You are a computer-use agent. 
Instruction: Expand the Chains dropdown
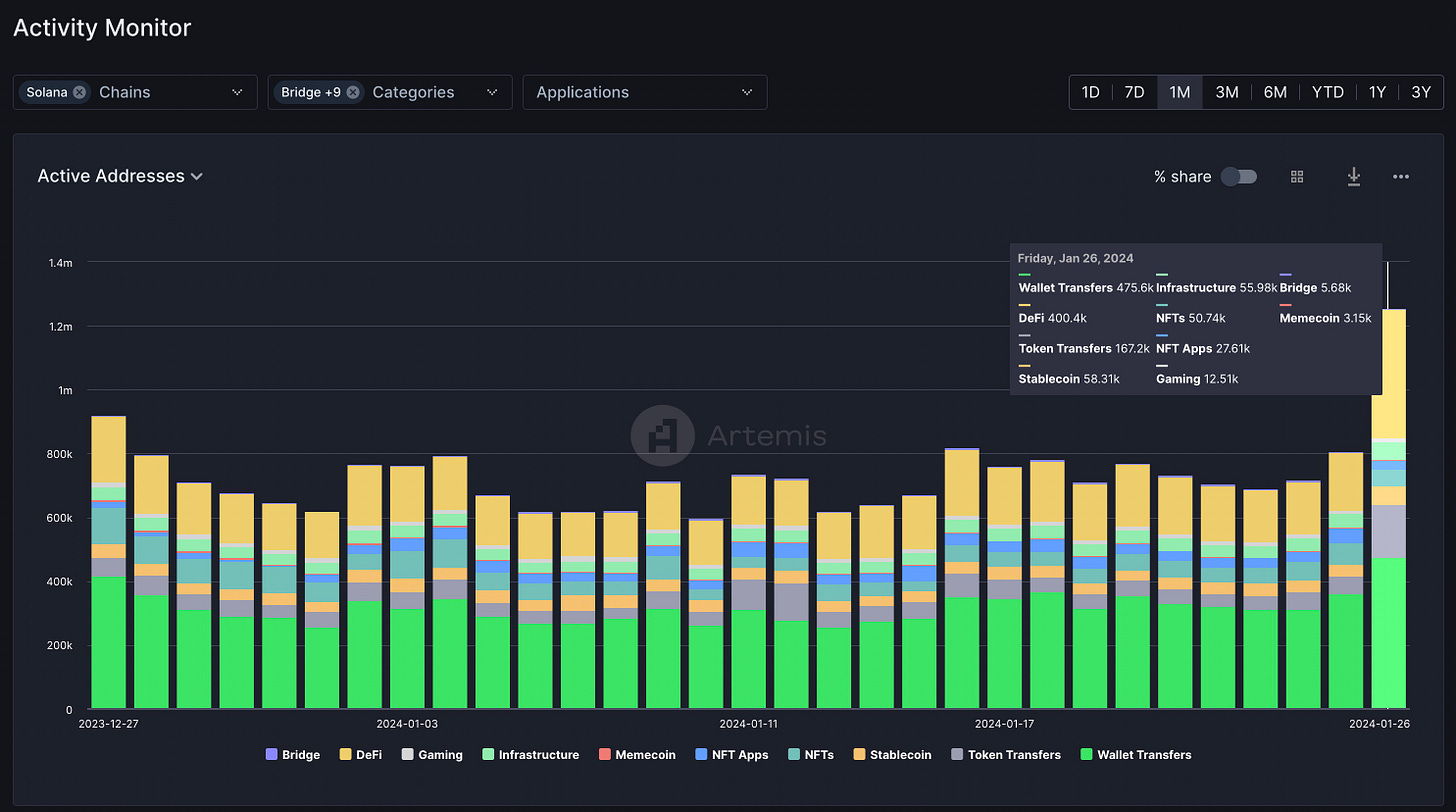click(237, 92)
